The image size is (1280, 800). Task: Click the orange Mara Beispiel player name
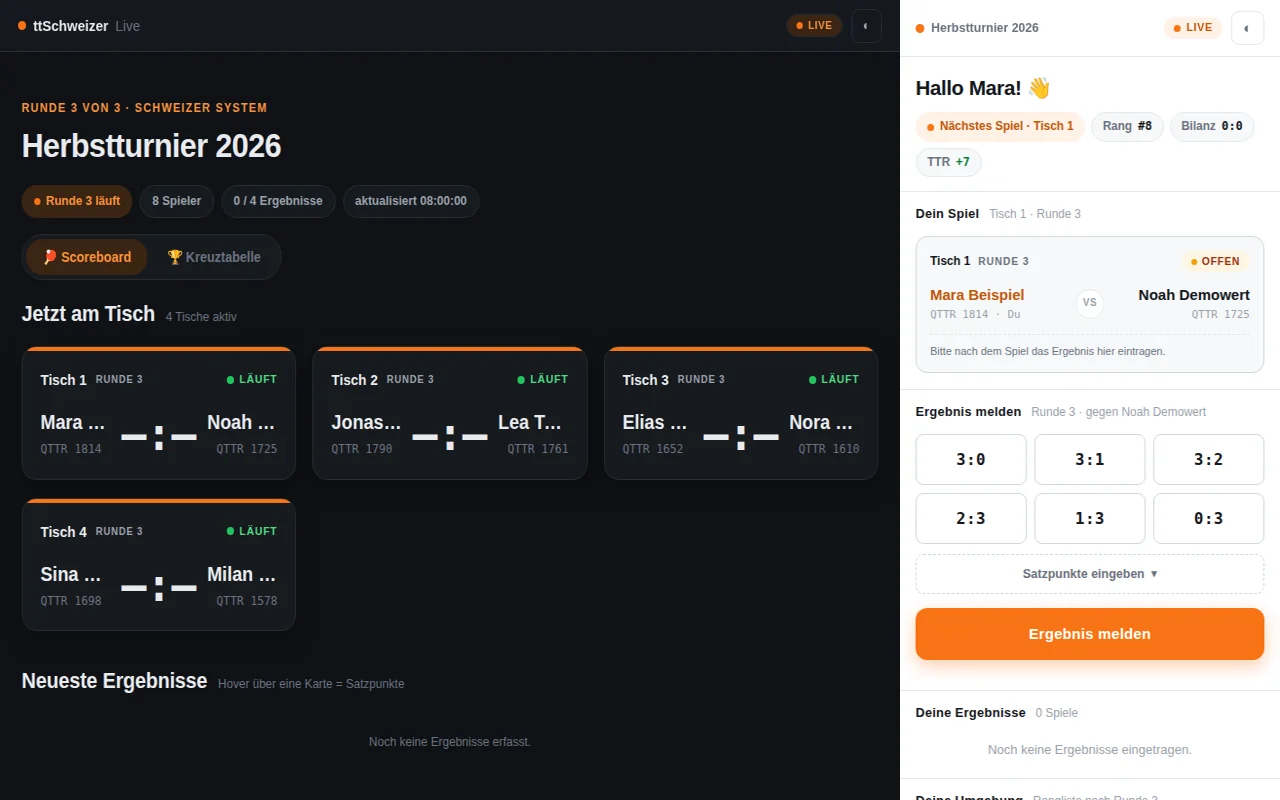(x=977, y=295)
